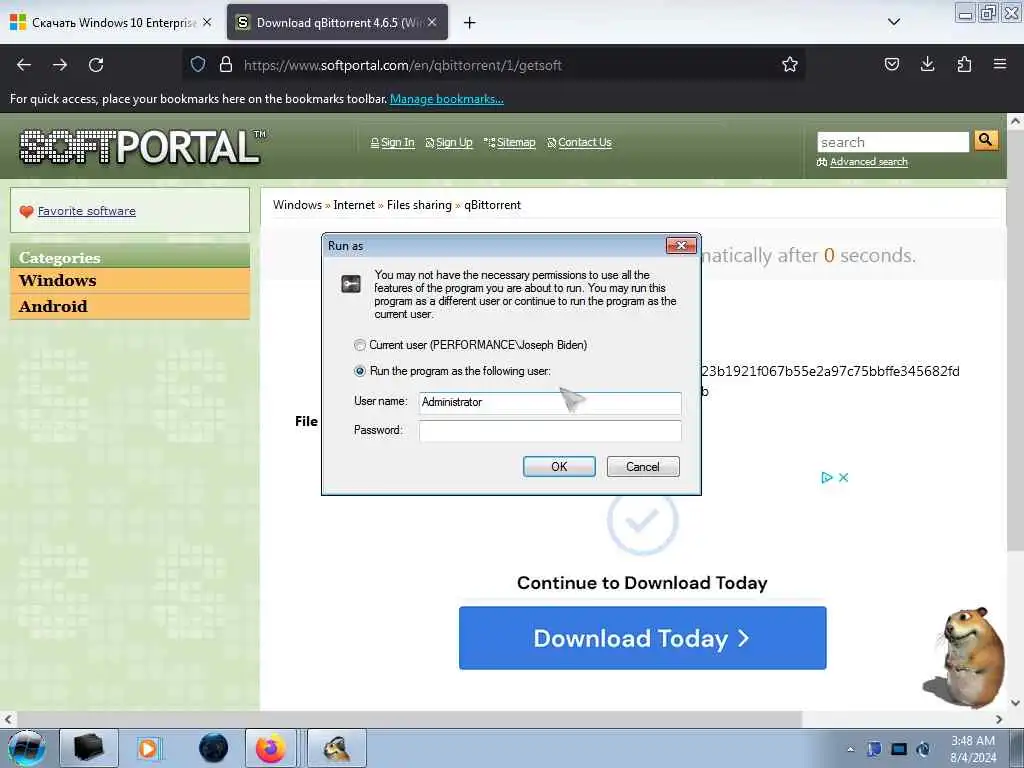Open the Internet breadcrumb
This screenshot has width=1024, height=768.
coord(354,205)
